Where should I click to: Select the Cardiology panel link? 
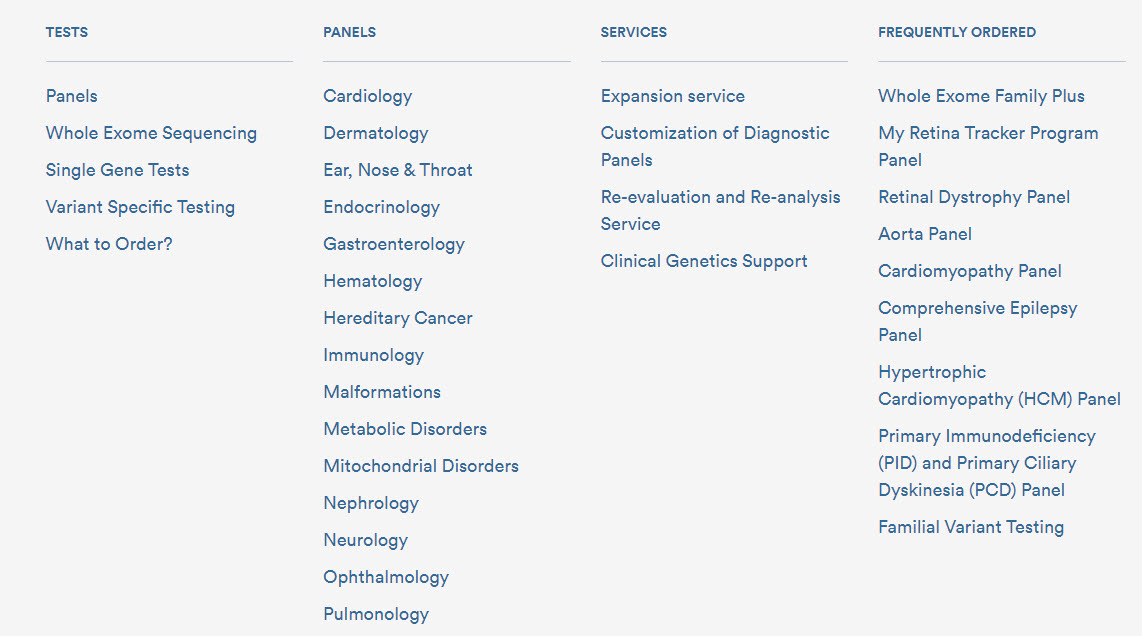click(x=367, y=96)
